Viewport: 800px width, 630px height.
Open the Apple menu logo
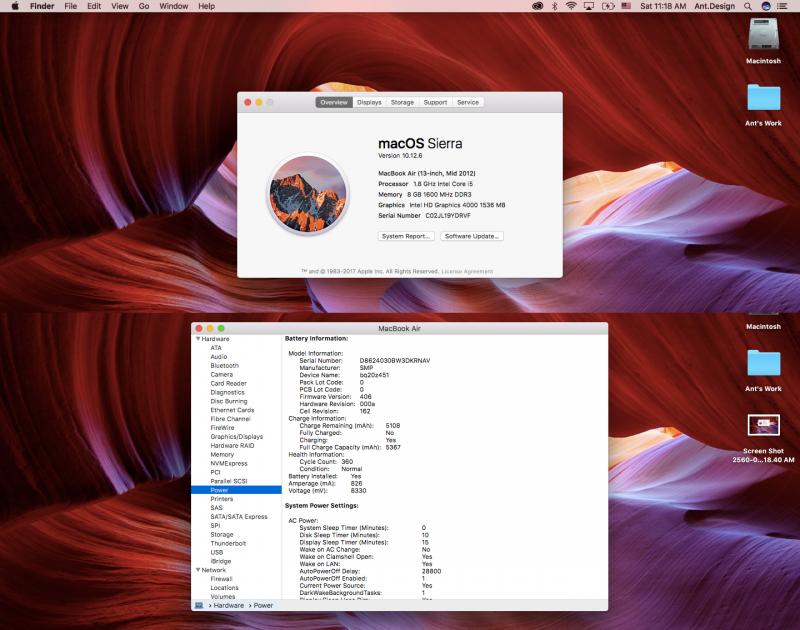[x=15, y=6]
